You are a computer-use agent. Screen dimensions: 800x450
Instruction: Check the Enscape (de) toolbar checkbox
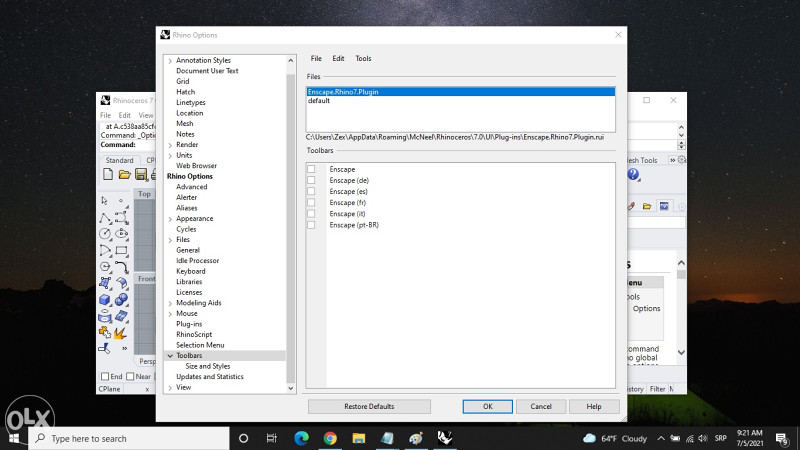(311, 180)
